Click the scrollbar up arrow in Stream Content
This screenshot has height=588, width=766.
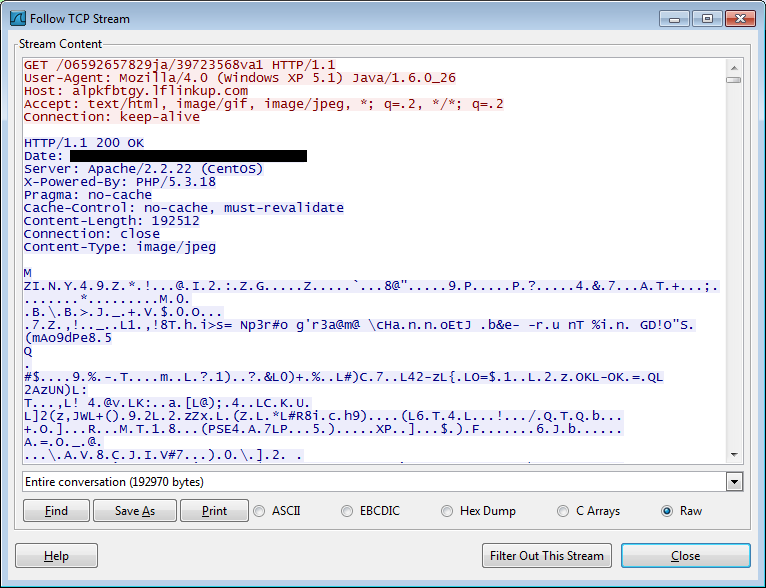click(734, 65)
